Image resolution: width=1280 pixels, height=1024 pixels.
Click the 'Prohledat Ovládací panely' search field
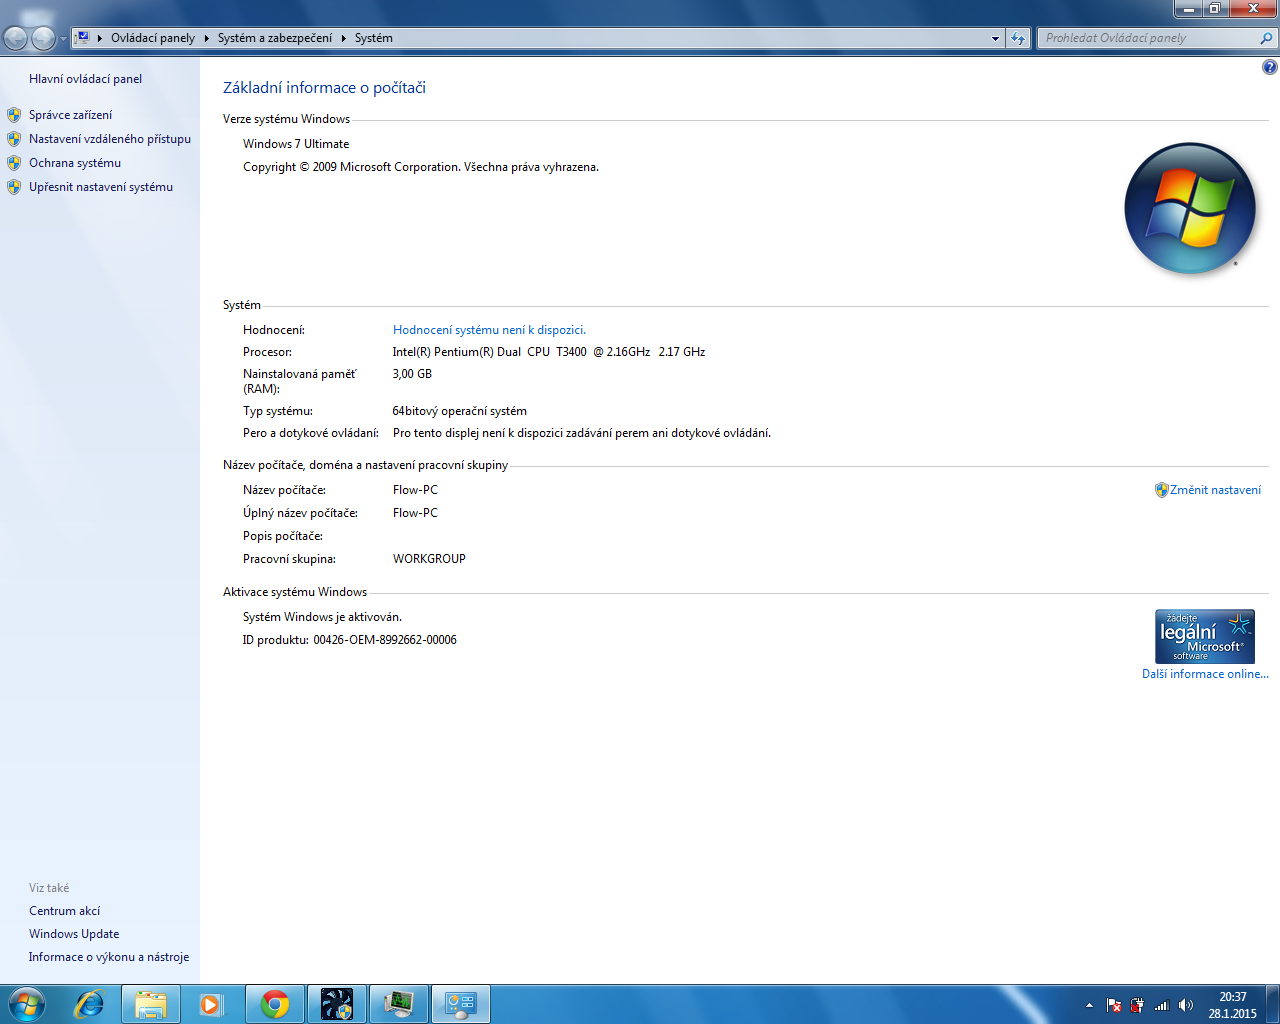tap(1150, 38)
